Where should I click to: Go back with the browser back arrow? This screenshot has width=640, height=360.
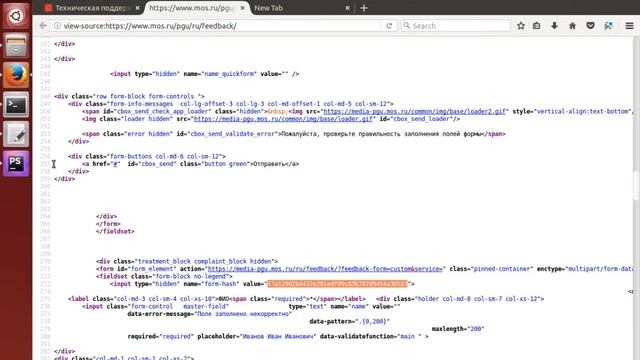pyautogui.click(x=43, y=26)
